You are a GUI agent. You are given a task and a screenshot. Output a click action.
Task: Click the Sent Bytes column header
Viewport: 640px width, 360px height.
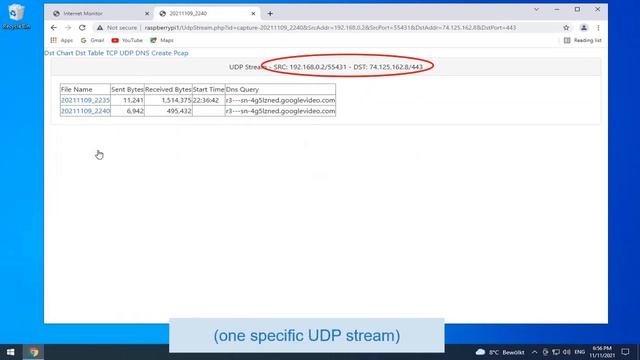127,89
